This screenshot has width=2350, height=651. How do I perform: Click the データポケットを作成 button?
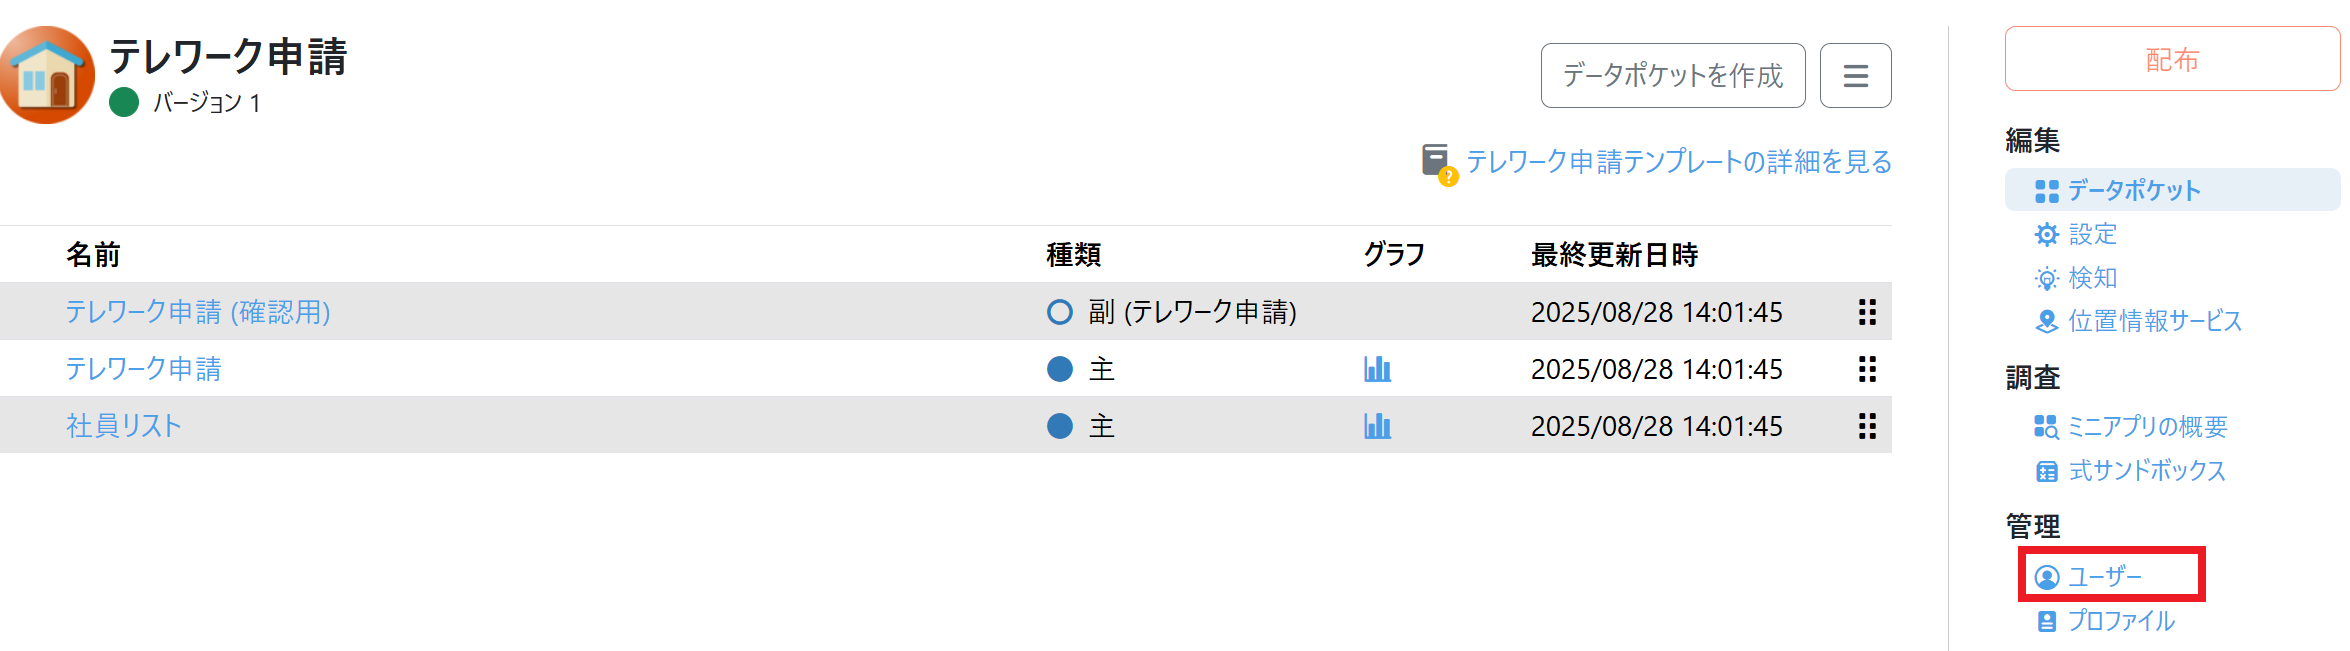point(1672,76)
